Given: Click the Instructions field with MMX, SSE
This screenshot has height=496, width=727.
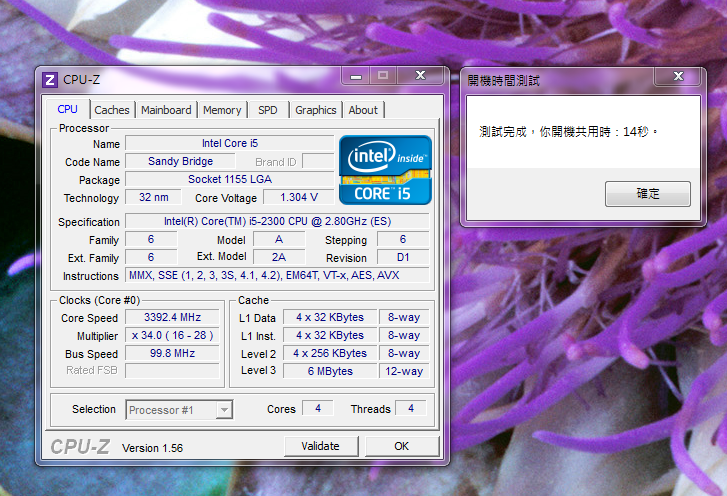Looking at the screenshot, I should [277, 275].
